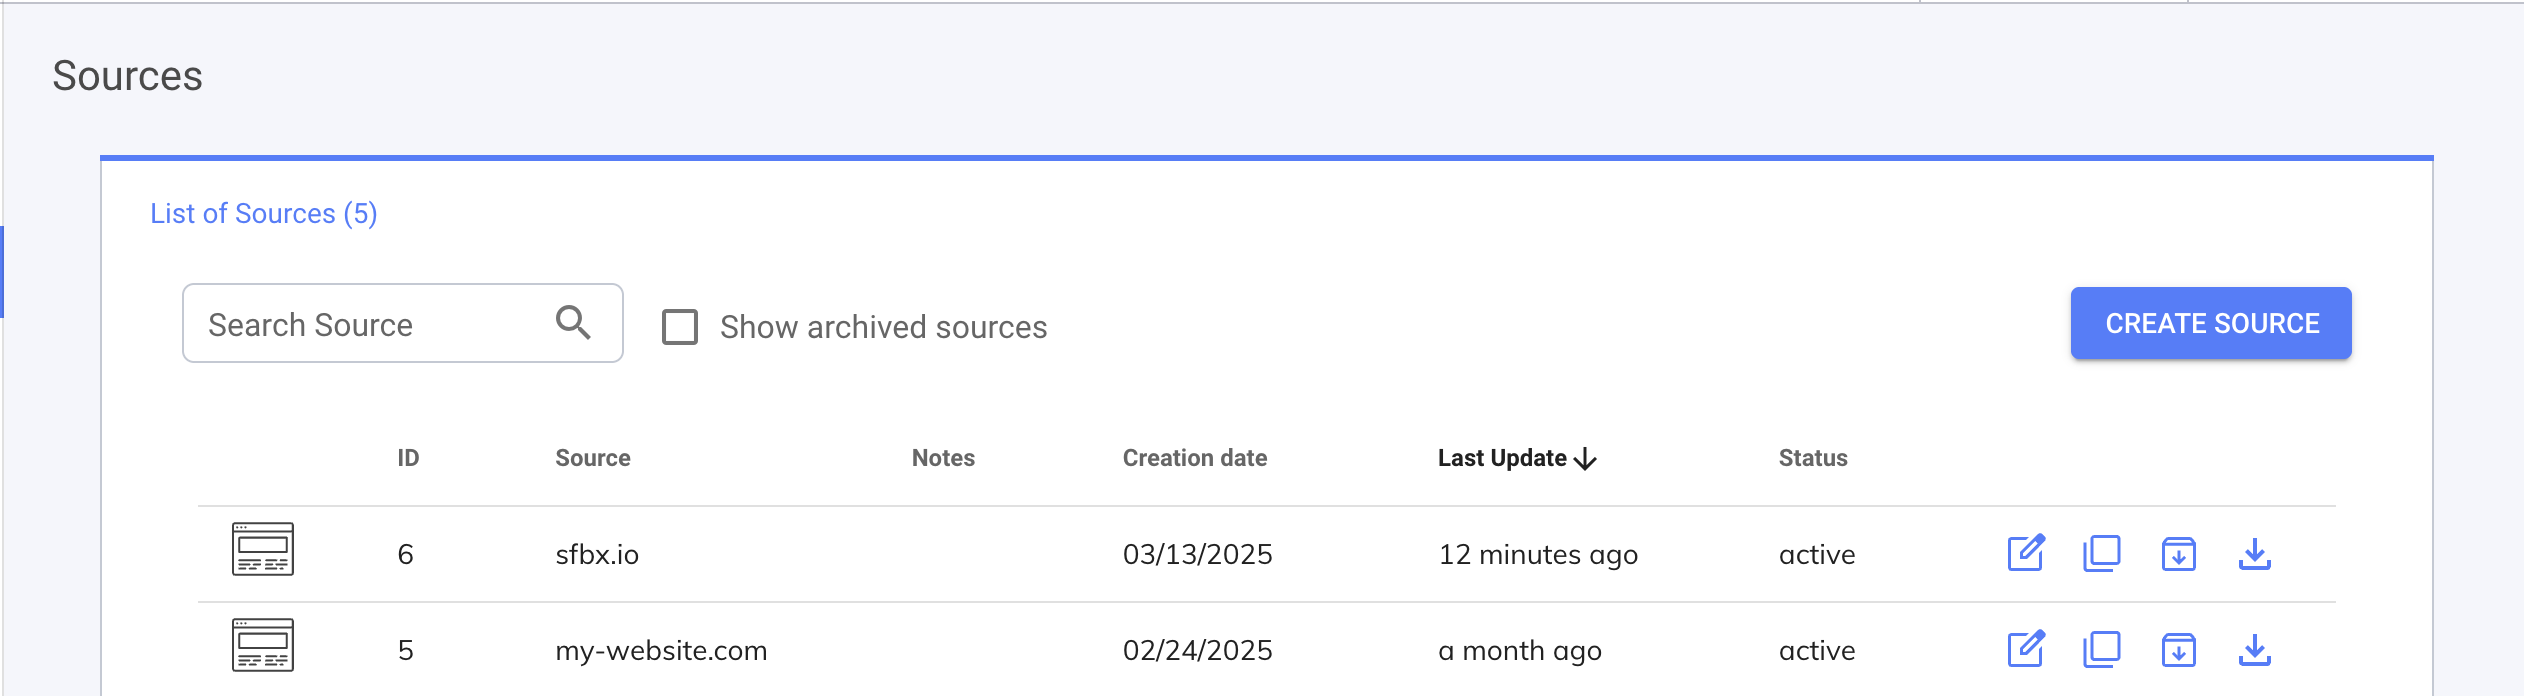
Task: Click the website thumbnail icon for my-website.com
Action: (263, 645)
